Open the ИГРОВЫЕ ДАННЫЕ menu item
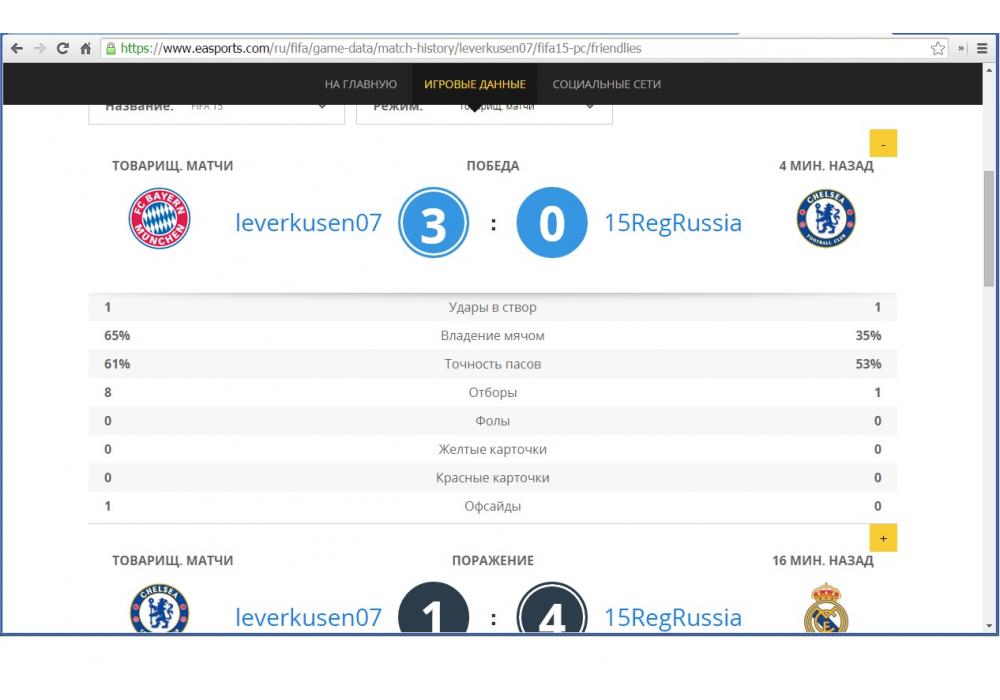The image size is (1000, 700). tap(474, 84)
